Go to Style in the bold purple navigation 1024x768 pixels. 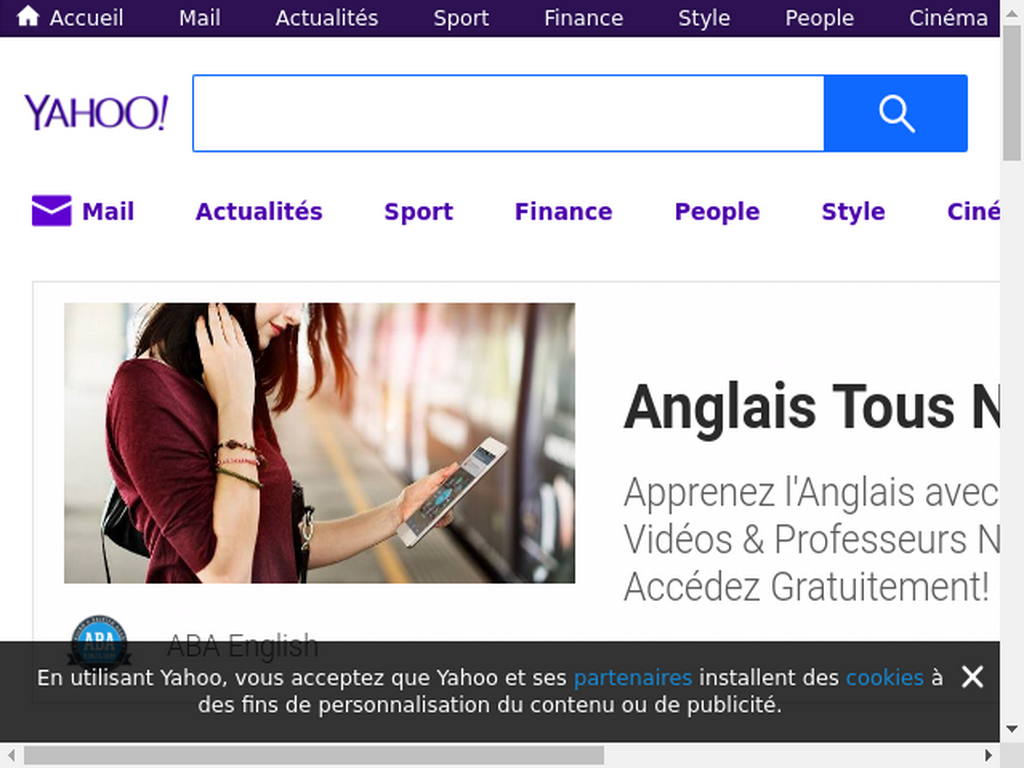click(x=853, y=212)
